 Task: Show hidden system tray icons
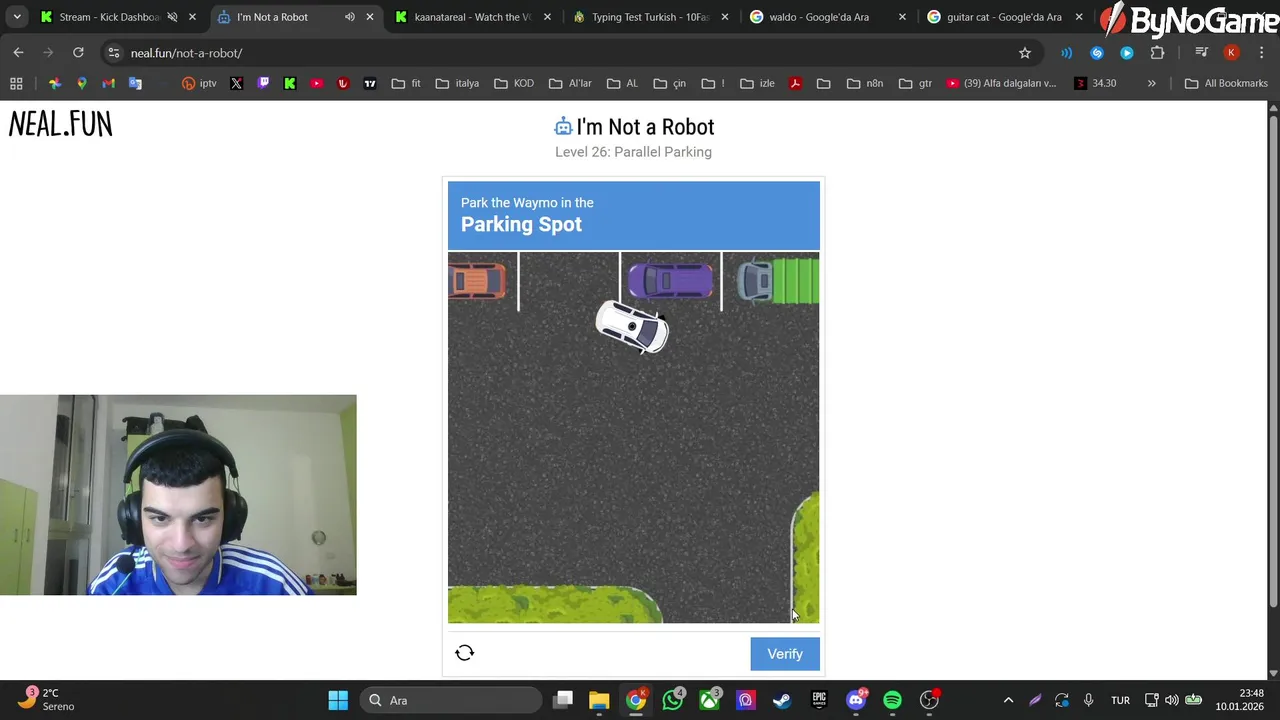pos(1008,700)
